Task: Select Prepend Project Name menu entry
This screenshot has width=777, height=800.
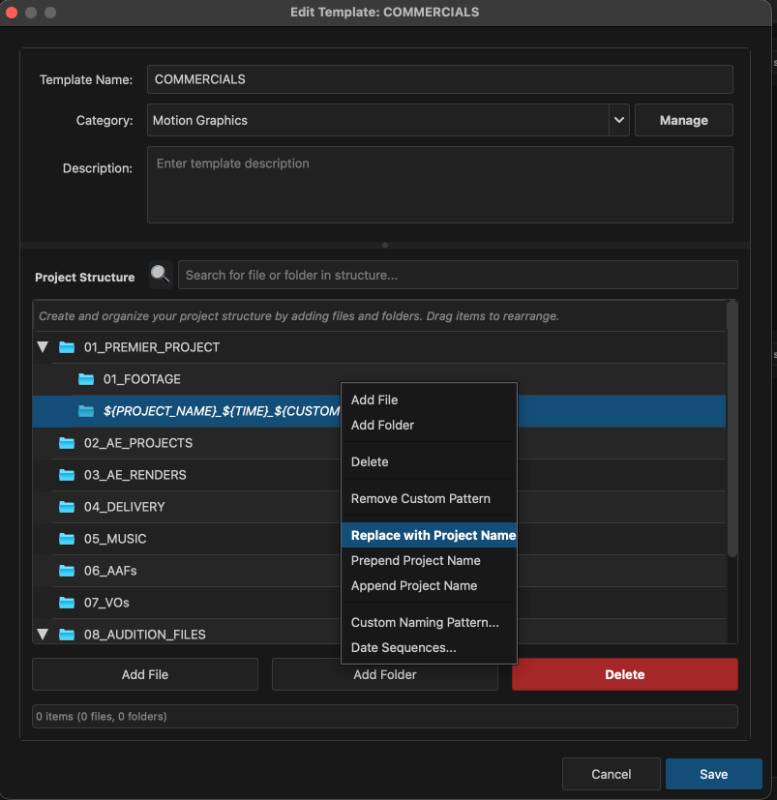Action: (x=429, y=560)
